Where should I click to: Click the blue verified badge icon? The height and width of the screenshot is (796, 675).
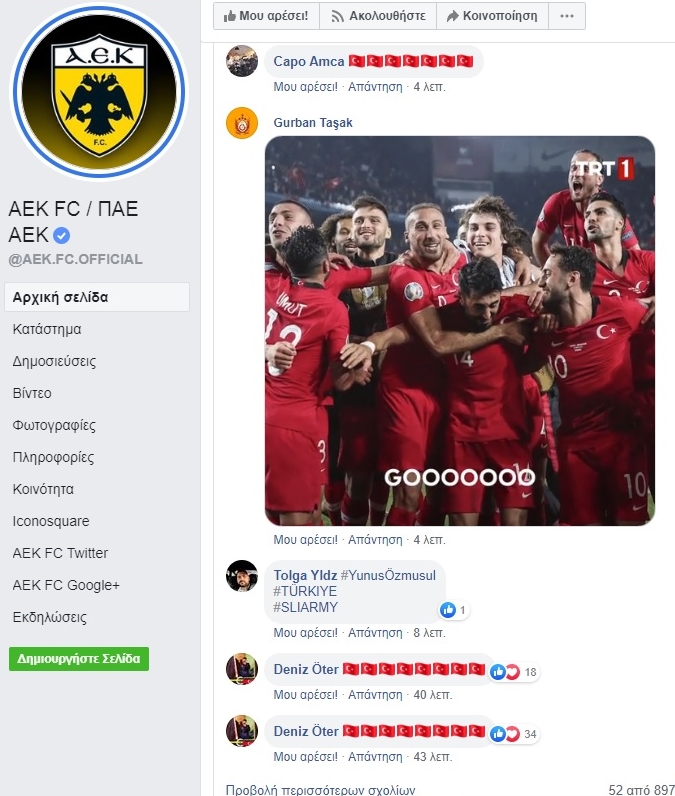[x=61, y=236]
